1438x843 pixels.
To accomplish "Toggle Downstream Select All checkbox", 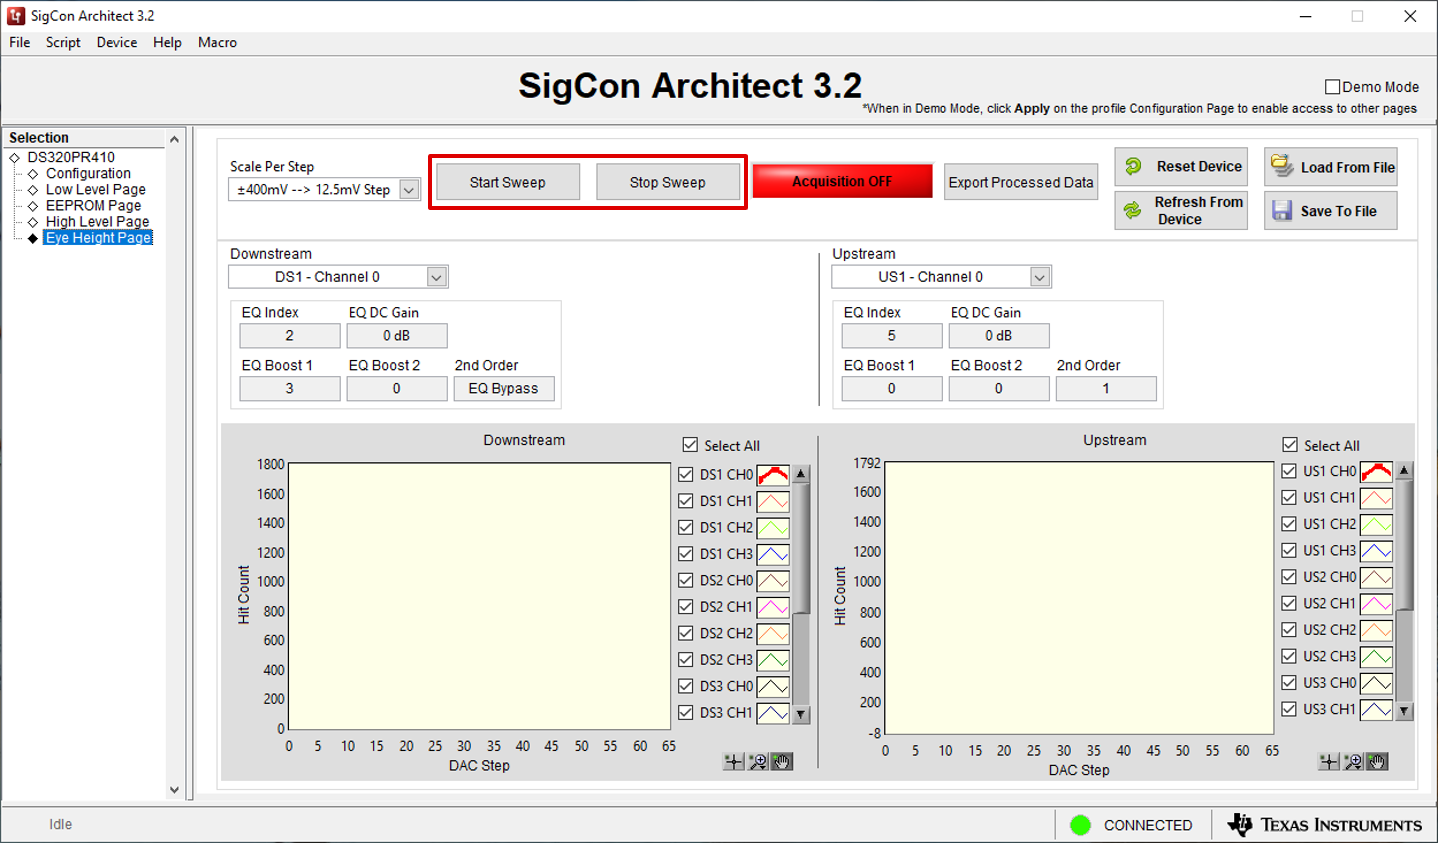I will point(690,445).
